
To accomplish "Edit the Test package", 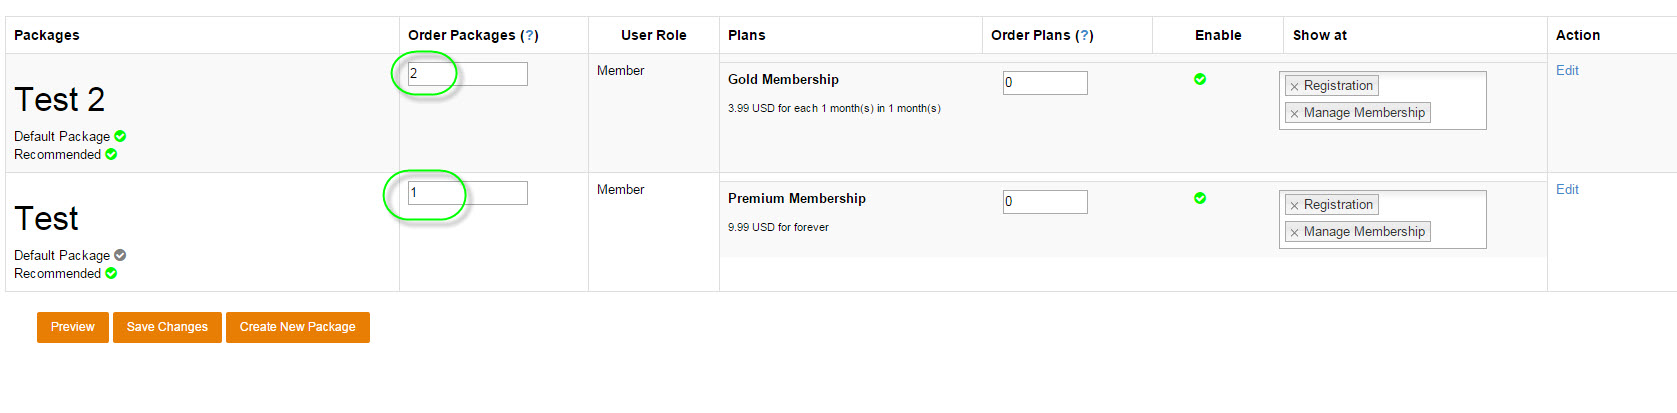I will [x=1567, y=190].
